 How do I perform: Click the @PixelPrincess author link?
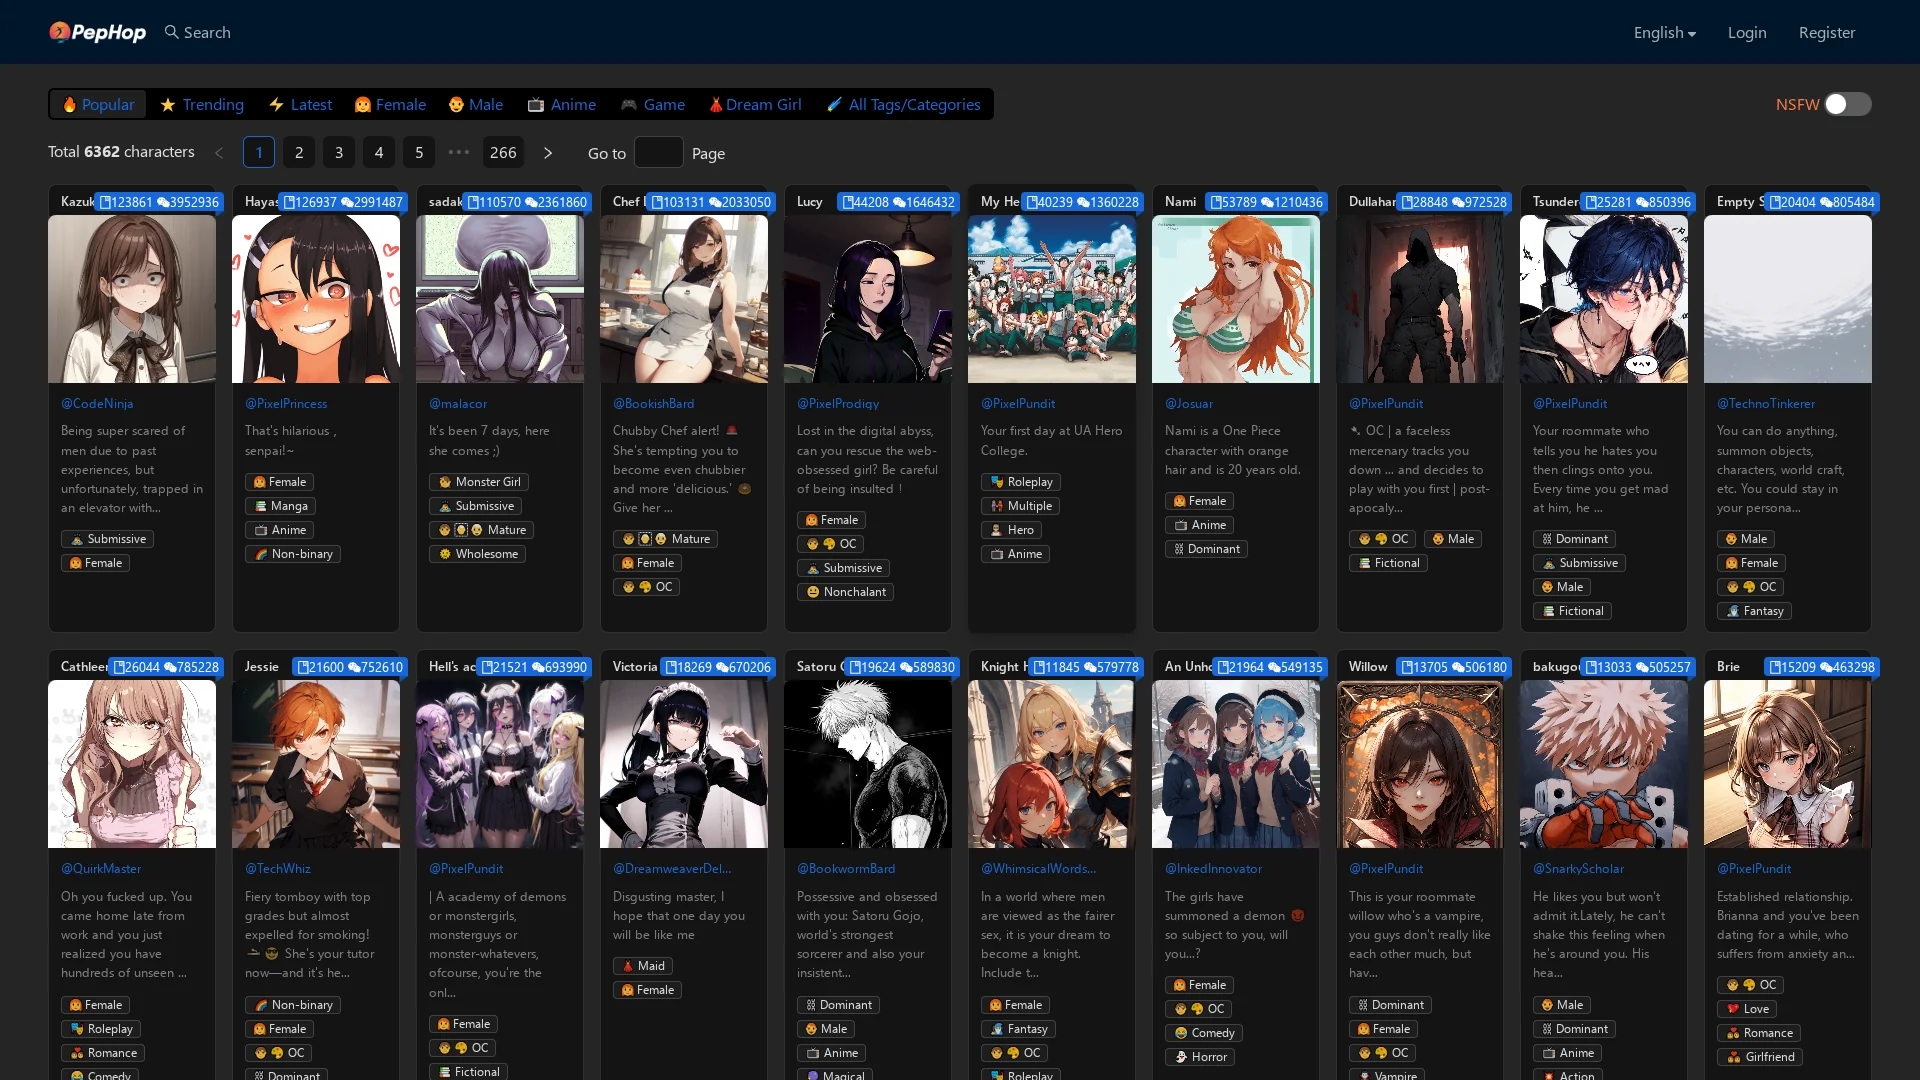[x=286, y=403]
